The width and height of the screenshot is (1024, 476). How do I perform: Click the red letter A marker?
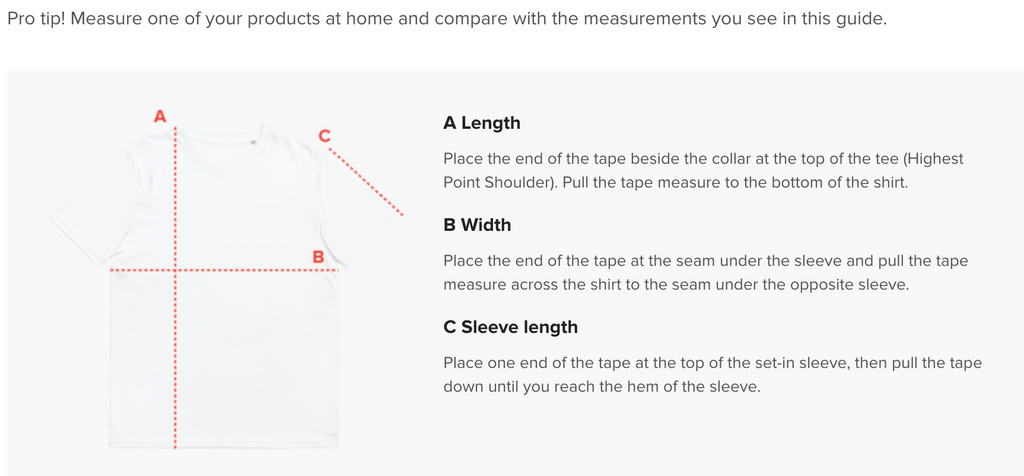click(160, 117)
